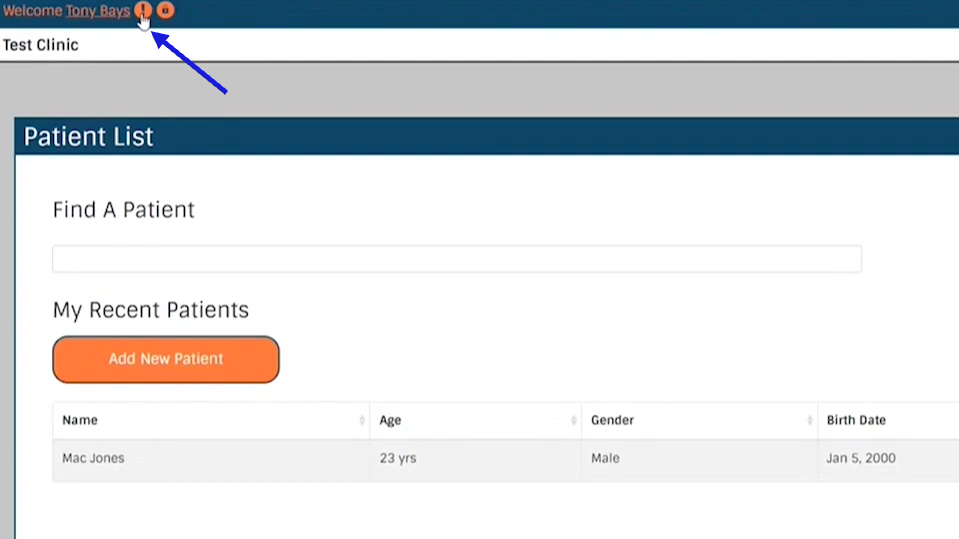The height and width of the screenshot is (539, 959).
Task: Open the Tony Bays profile link
Action: (x=98, y=11)
